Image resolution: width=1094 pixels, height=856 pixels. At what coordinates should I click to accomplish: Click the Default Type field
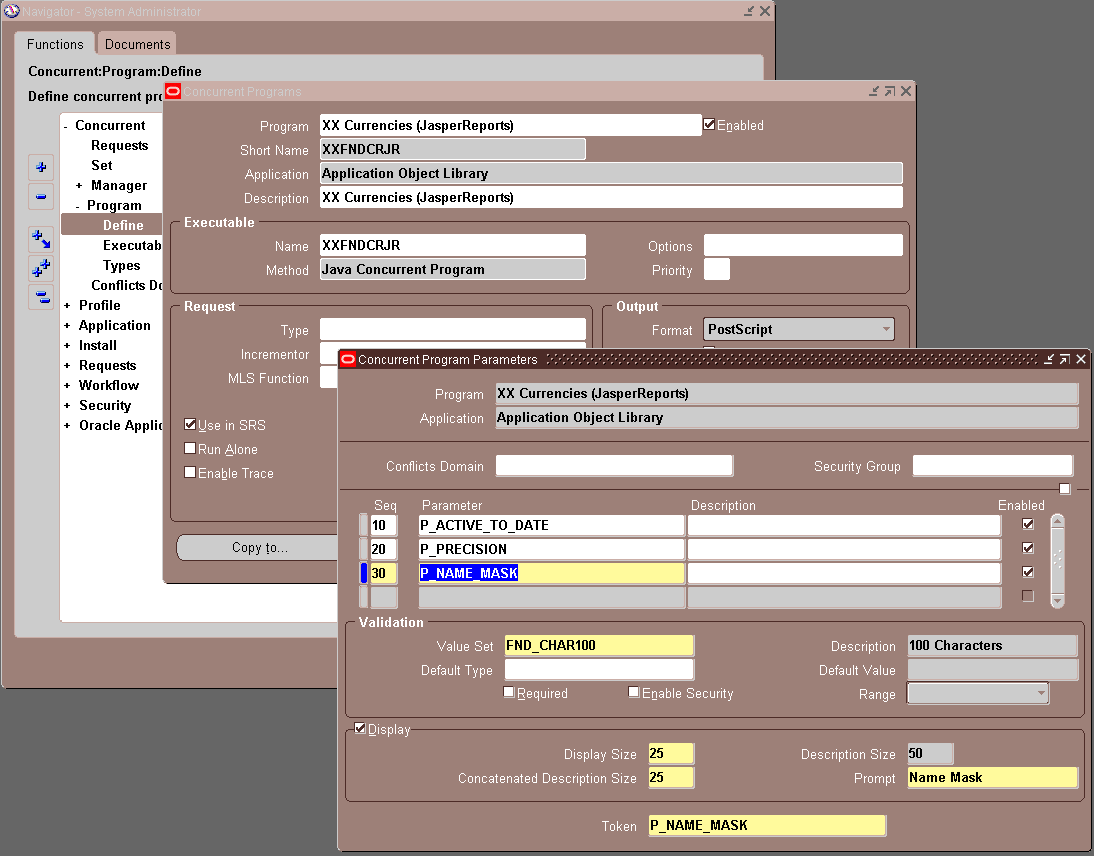pyautogui.click(x=599, y=670)
